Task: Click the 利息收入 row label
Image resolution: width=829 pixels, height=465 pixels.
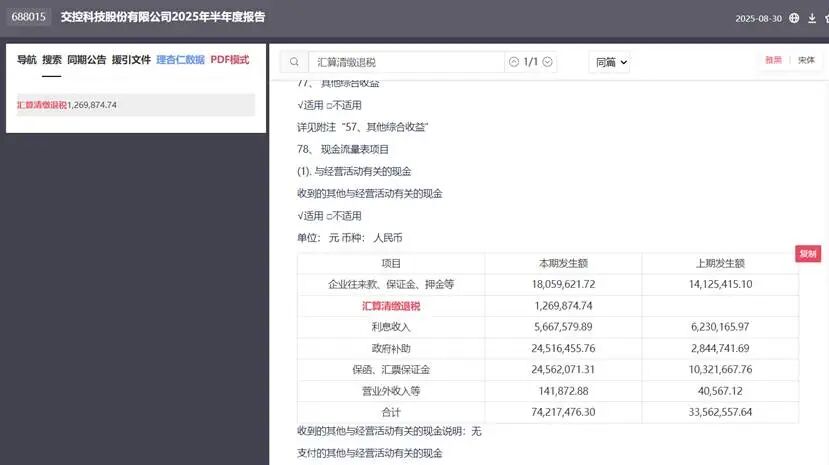Action: (391, 327)
